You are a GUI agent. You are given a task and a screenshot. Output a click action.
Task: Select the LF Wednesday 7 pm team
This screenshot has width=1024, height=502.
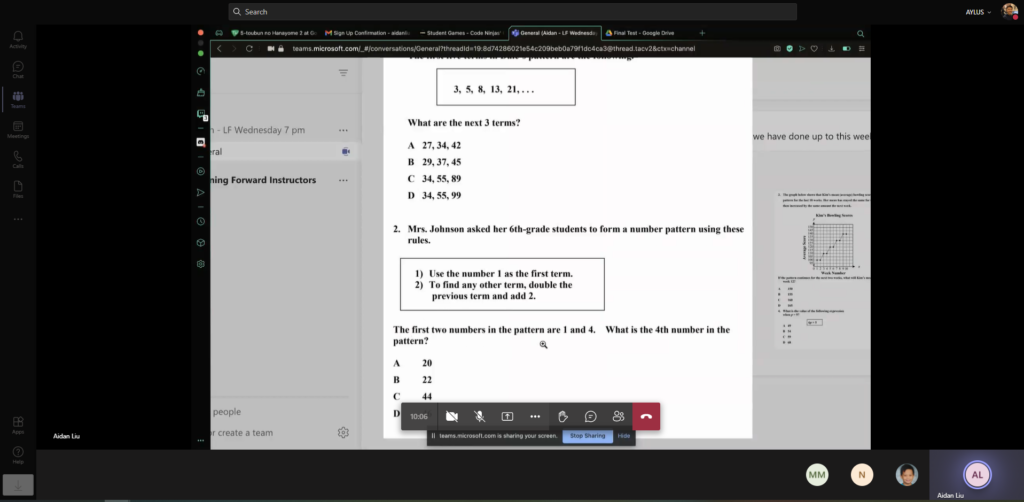click(285, 130)
